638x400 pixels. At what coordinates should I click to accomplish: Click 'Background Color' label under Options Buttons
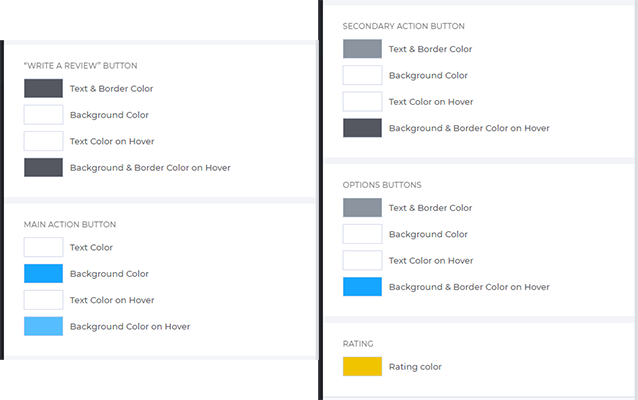[428, 234]
